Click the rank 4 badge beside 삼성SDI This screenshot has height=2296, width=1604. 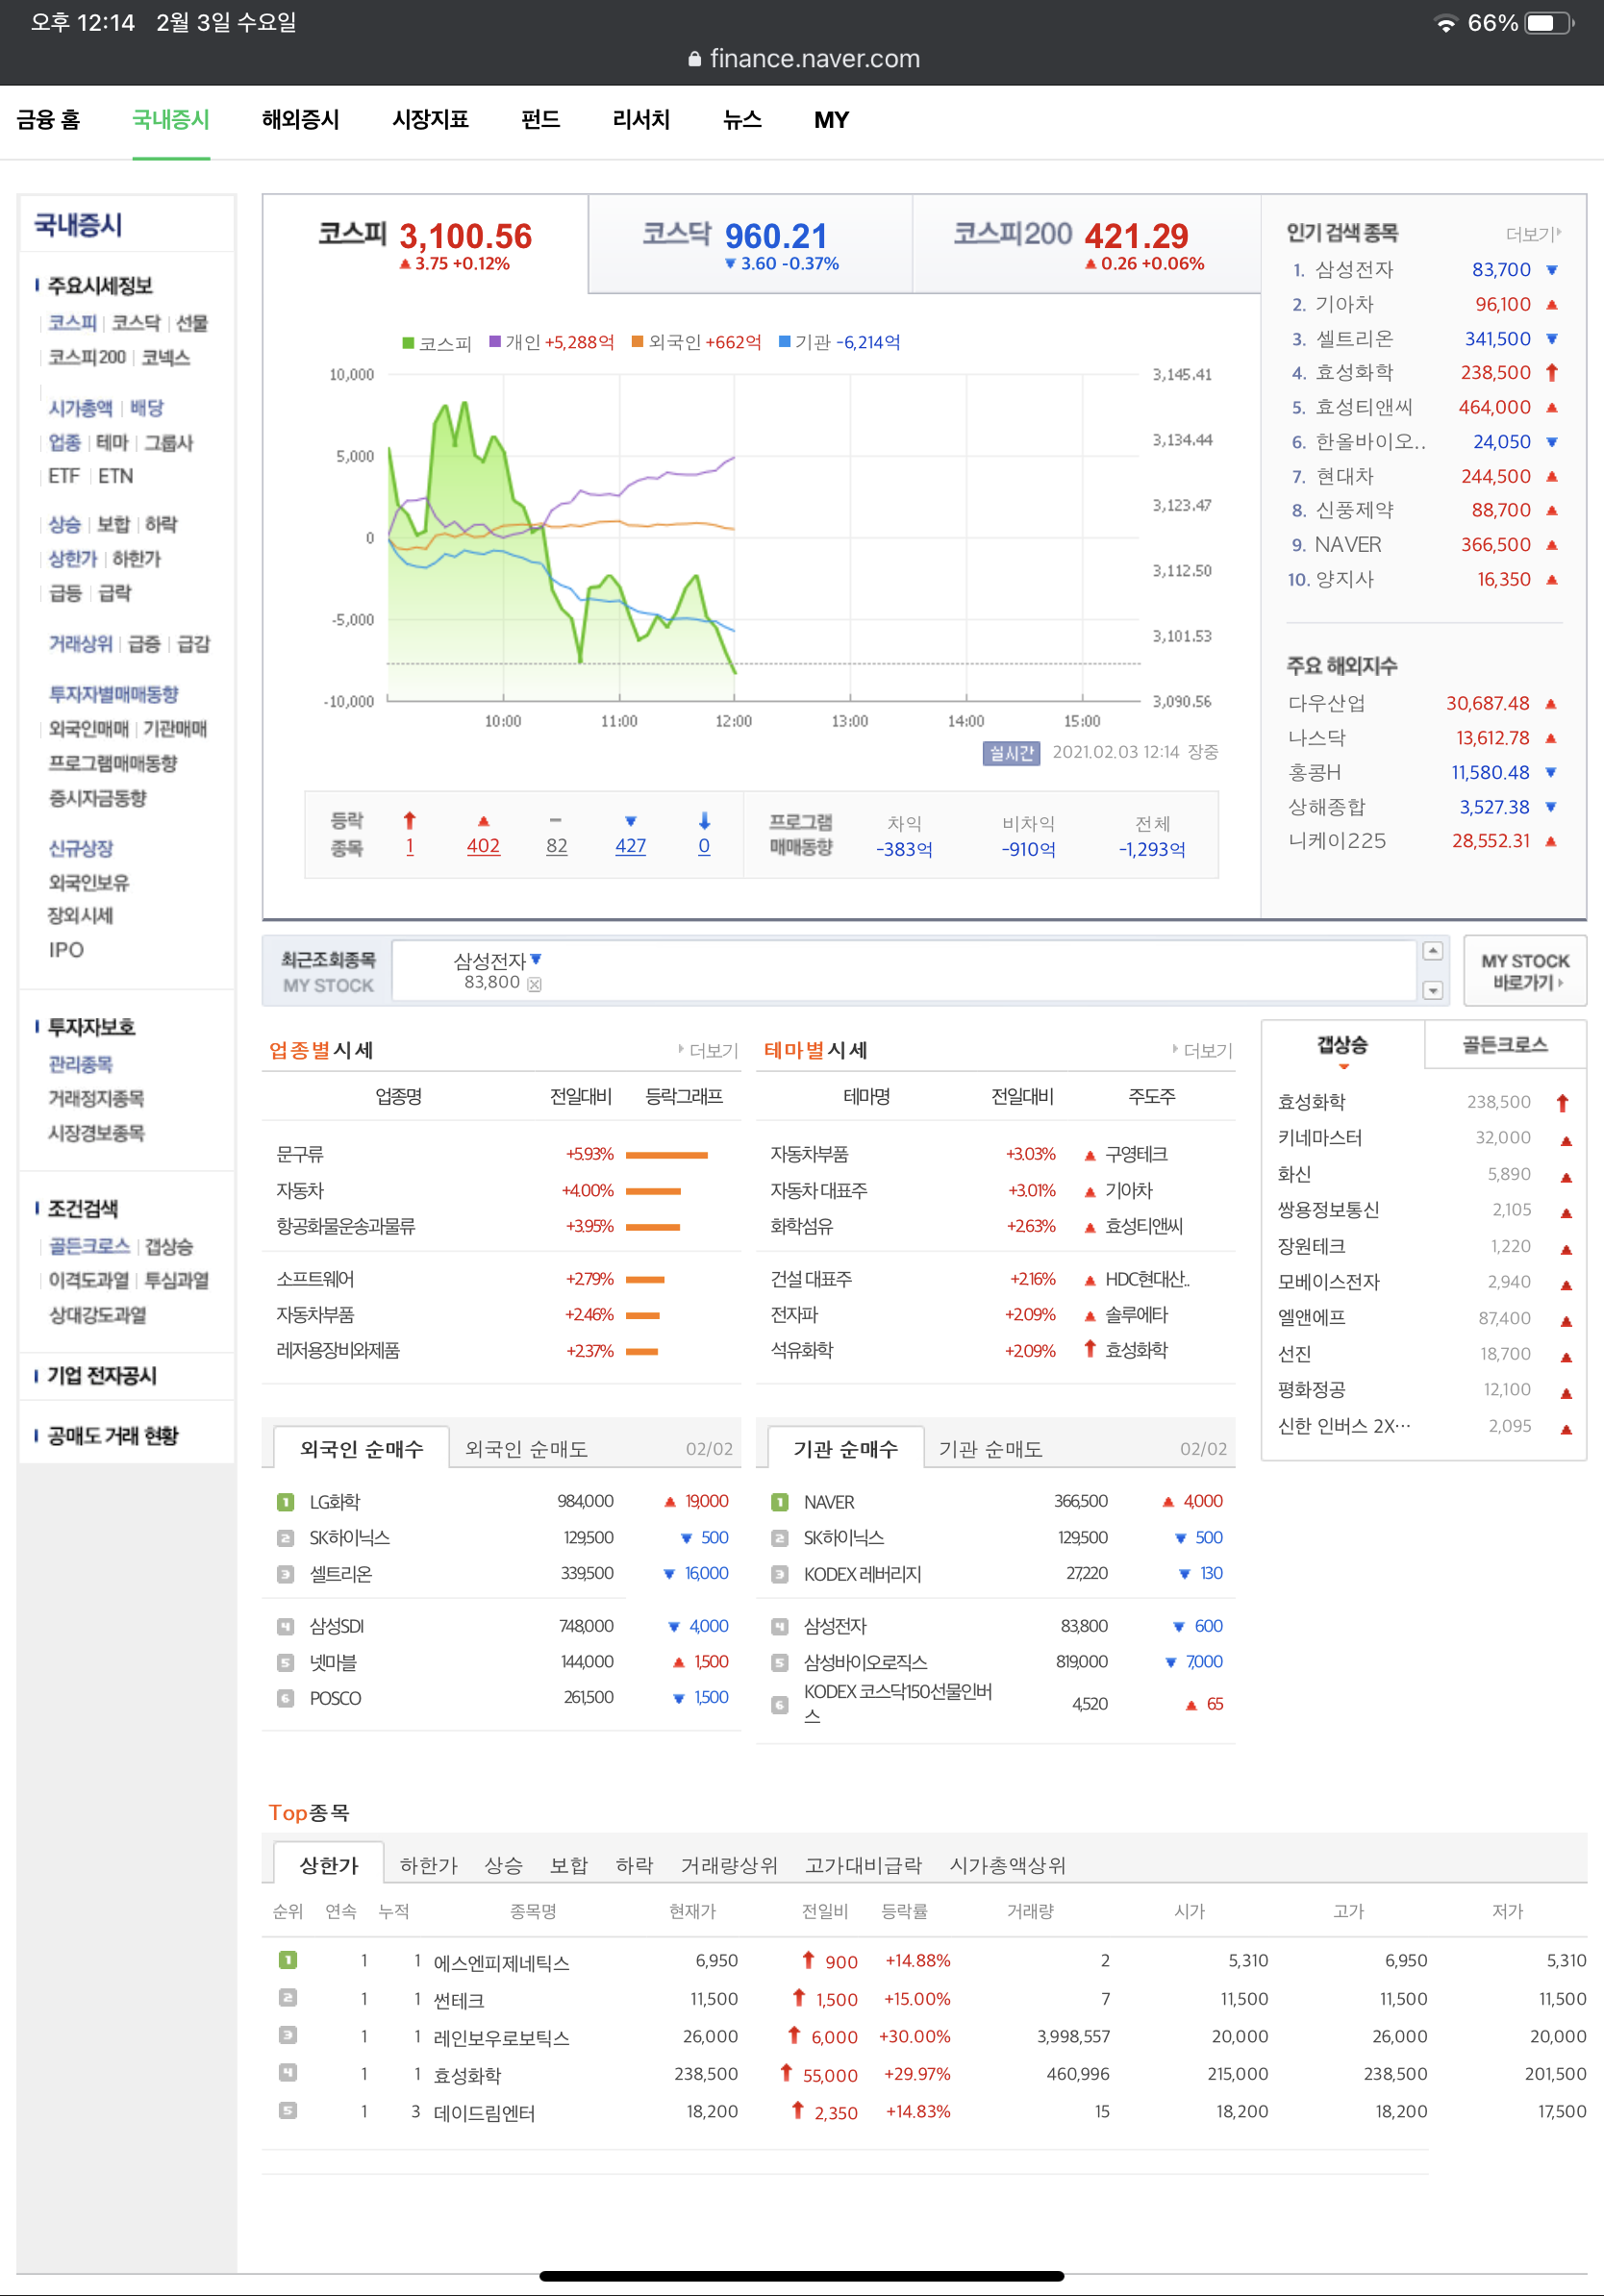(285, 1626)
